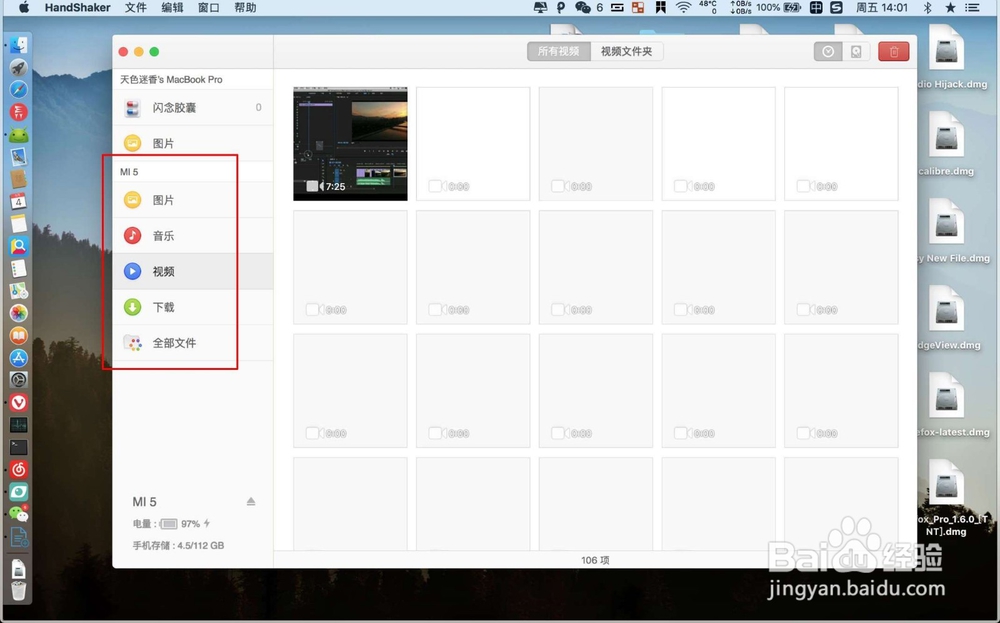Click the Sogou S input icon
Viewport: 1000px width, 623px height.
pyautogui.click(x=837, y=8)
